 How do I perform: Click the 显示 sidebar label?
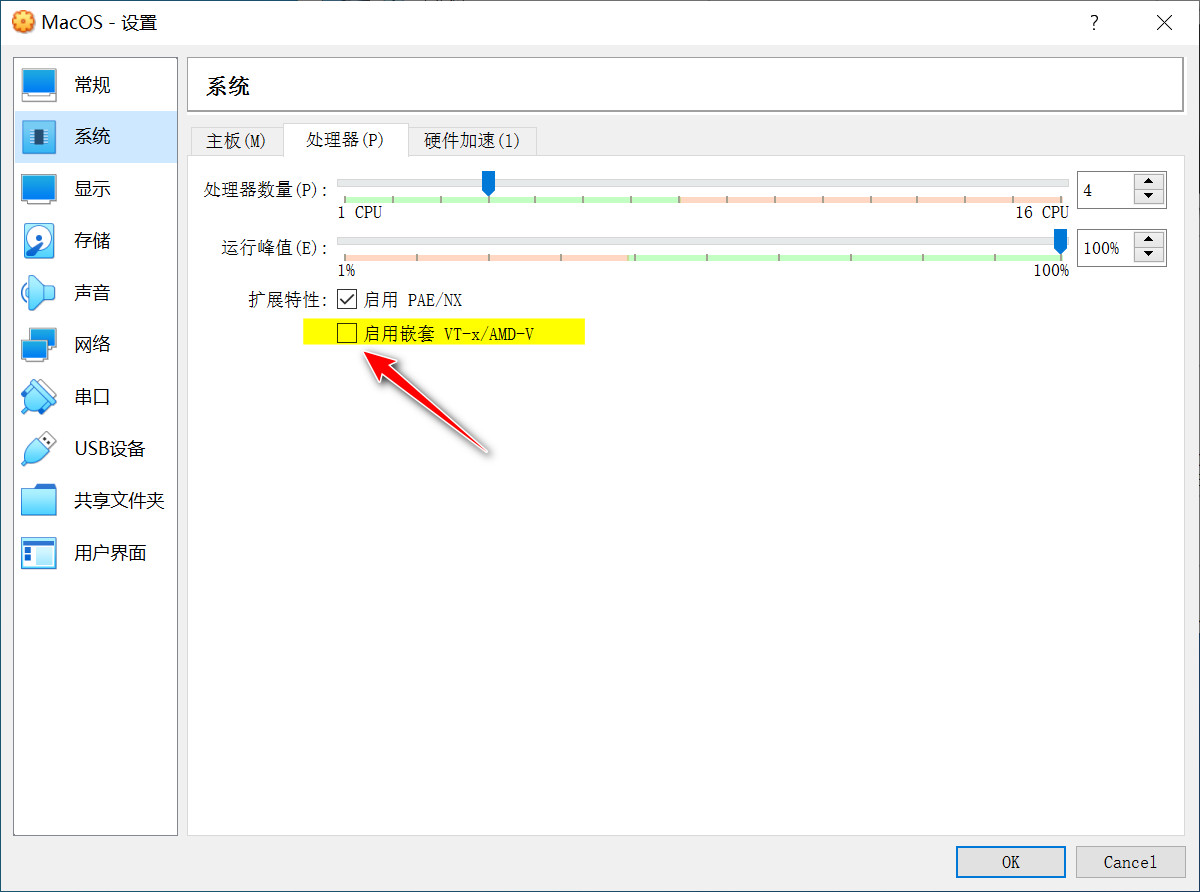(x=92, y=189)
